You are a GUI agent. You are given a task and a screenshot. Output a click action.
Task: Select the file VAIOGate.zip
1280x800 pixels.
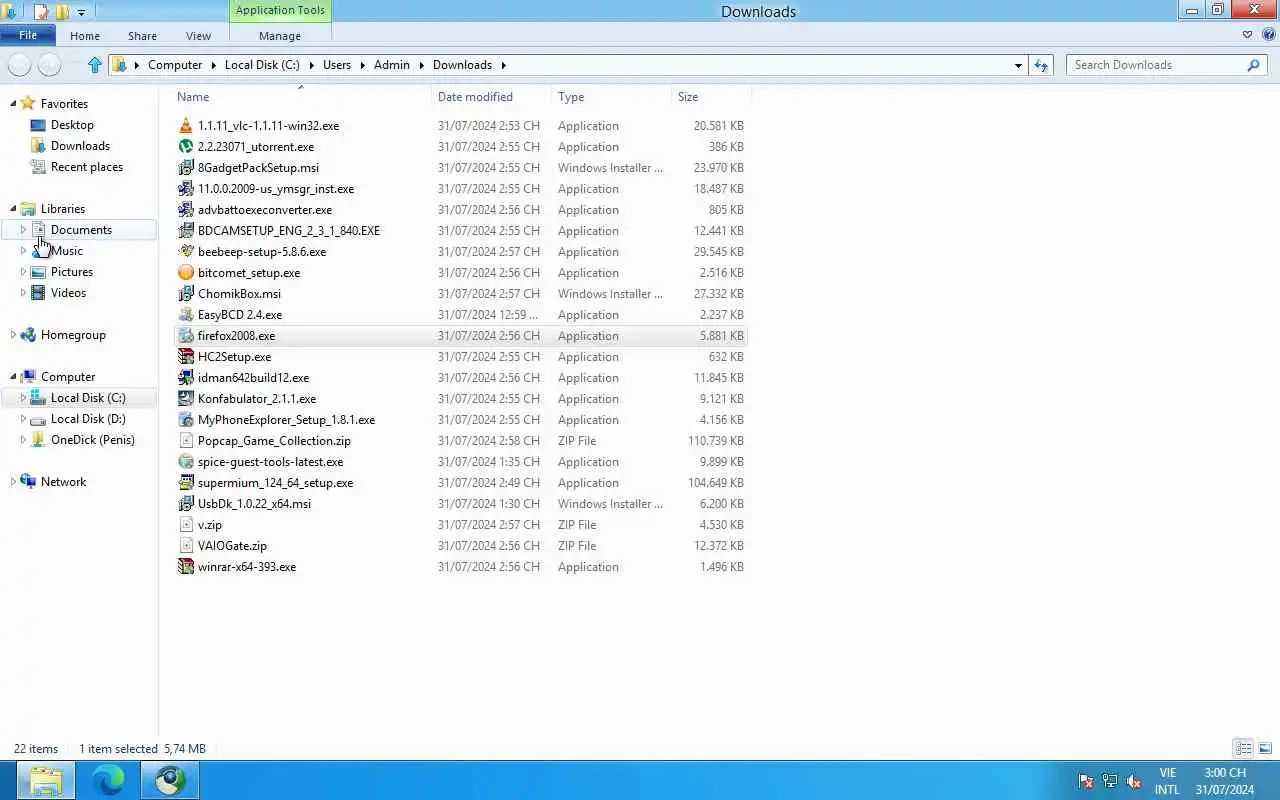point(232,546)
